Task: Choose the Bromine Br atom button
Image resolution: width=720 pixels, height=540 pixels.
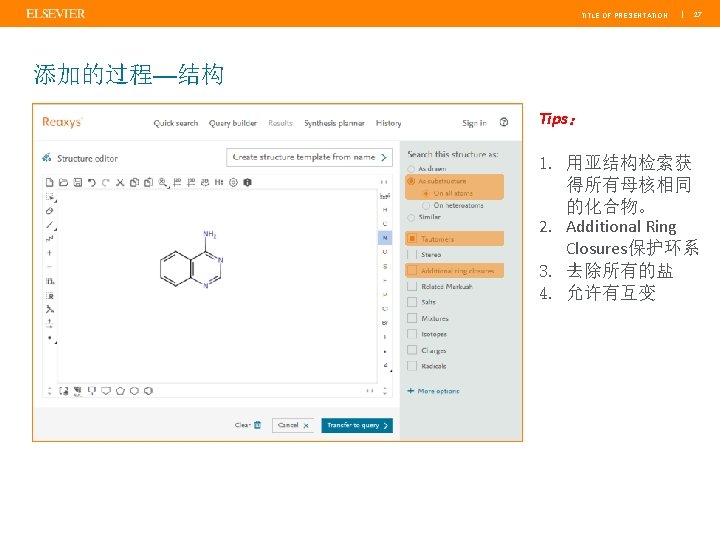Action: click(385, 323)
